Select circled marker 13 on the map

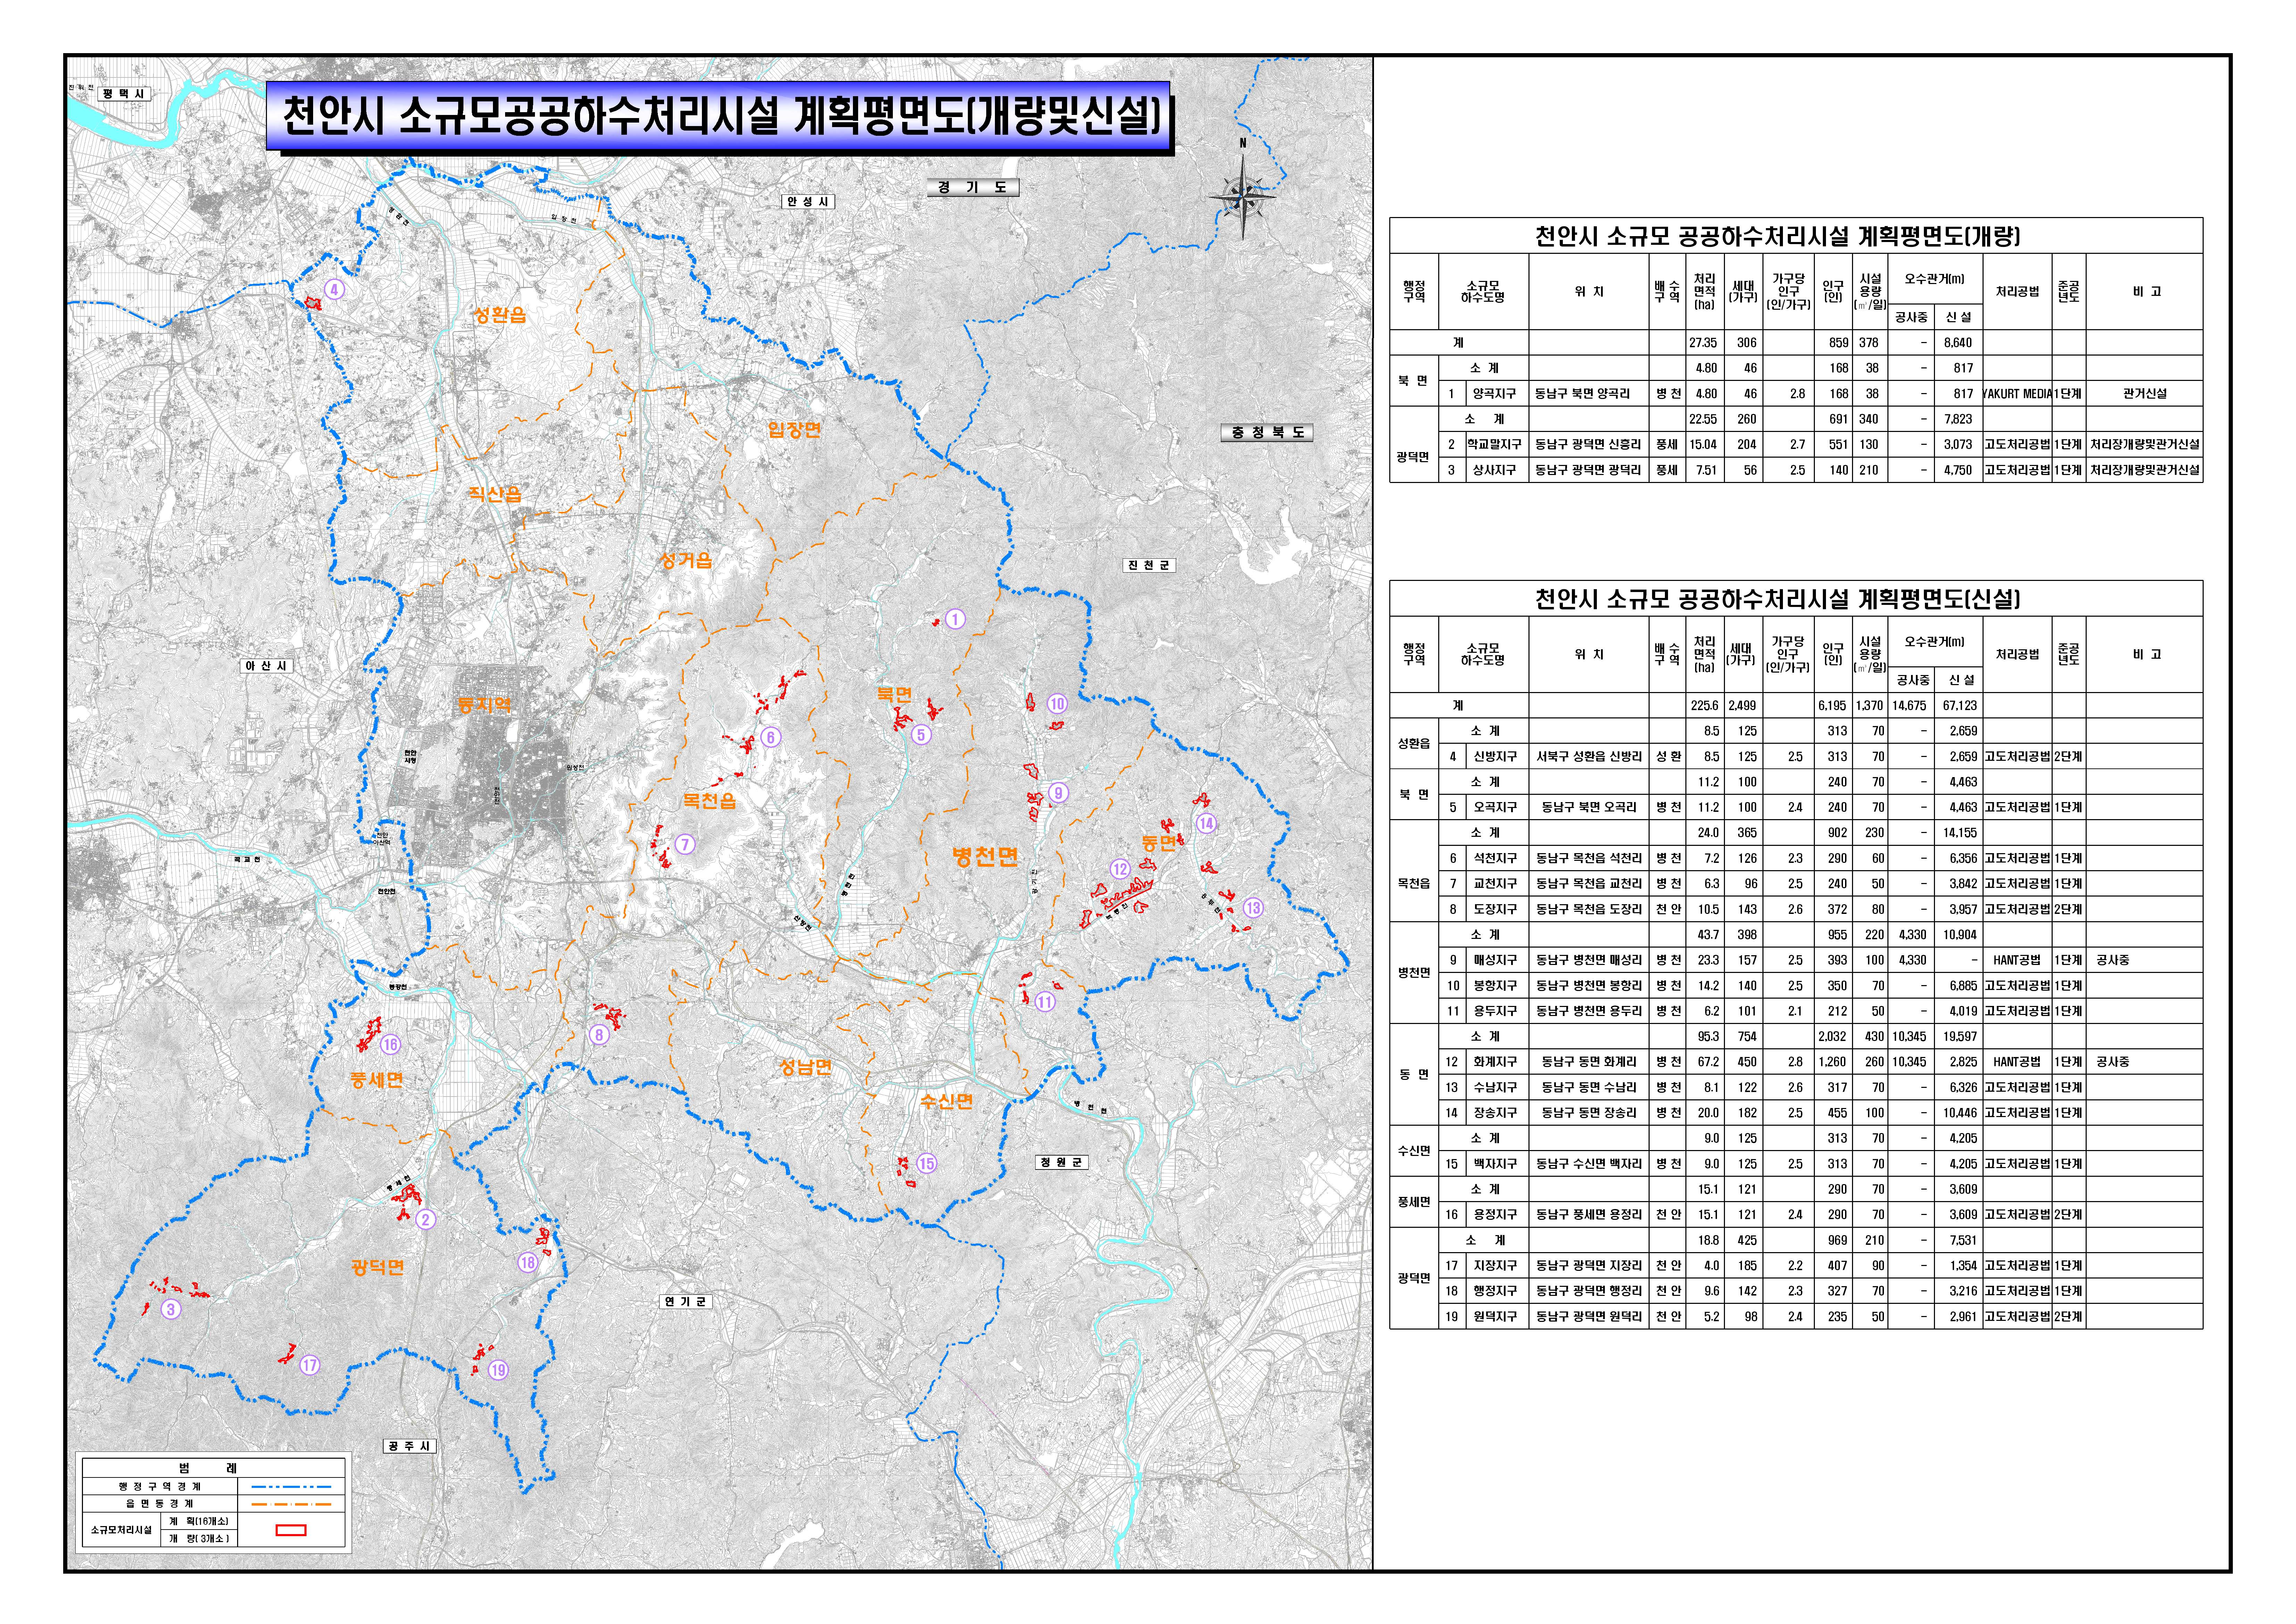coord(1253,908)
